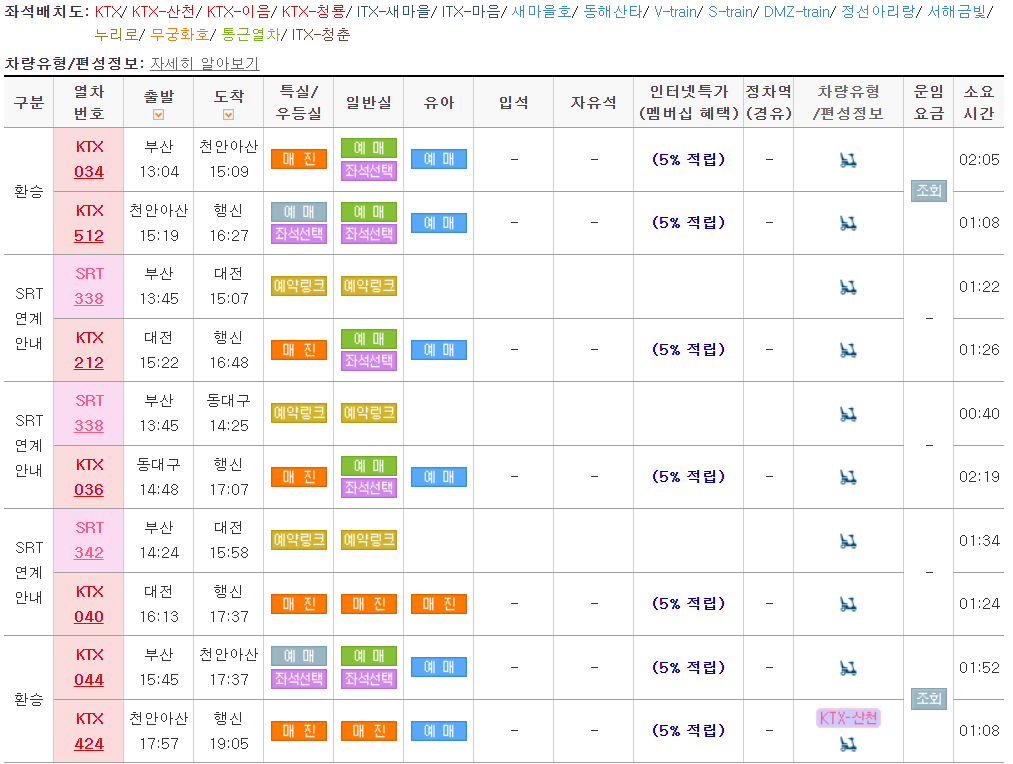Open seat icon for SRT 338 to 대전
The height and width of the screenshot is (764, 1013).
[848, 287]
